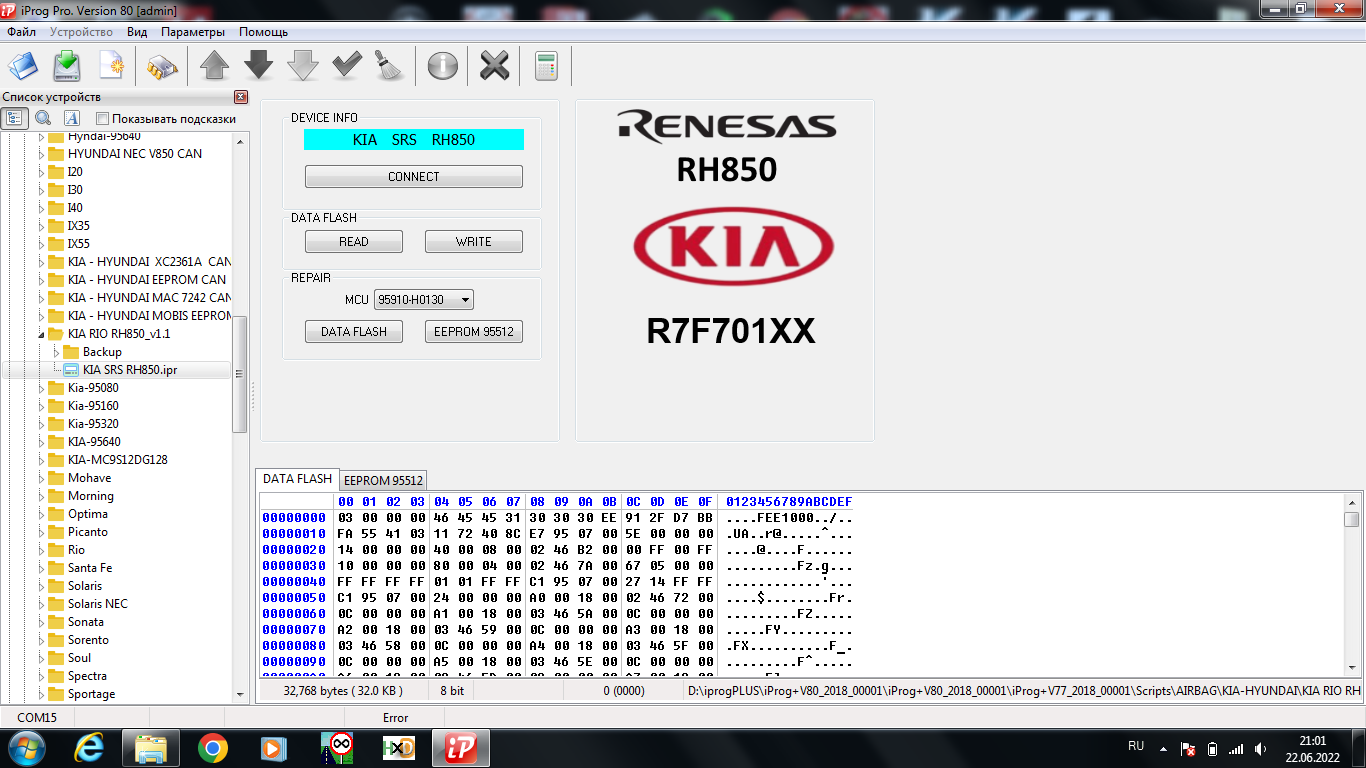Click the READ button under DATA FLASH
1366x768 pixels.
353,242
